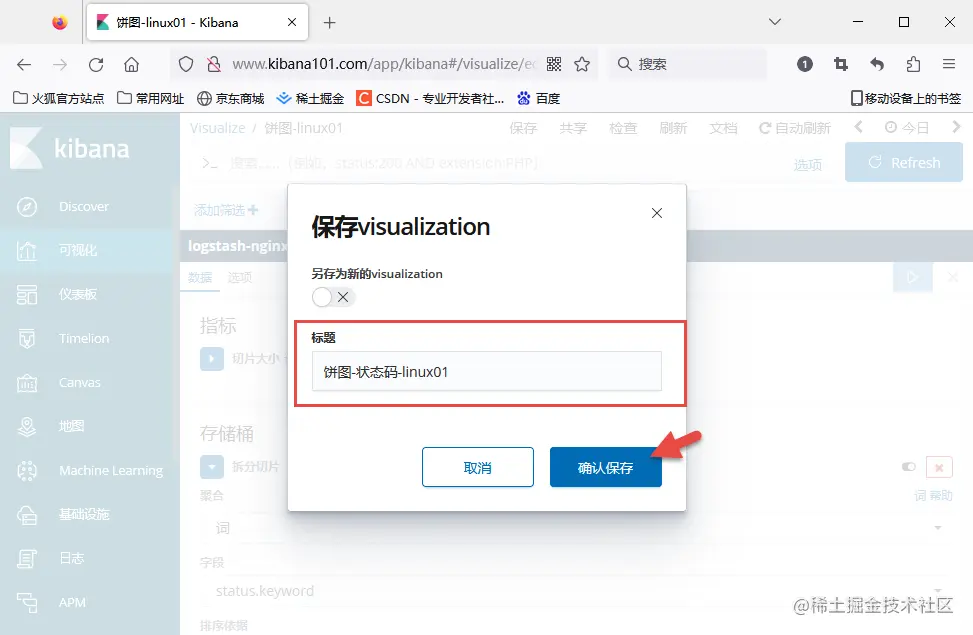
Task: Show page QR code icon
Action: click(554, 64)
